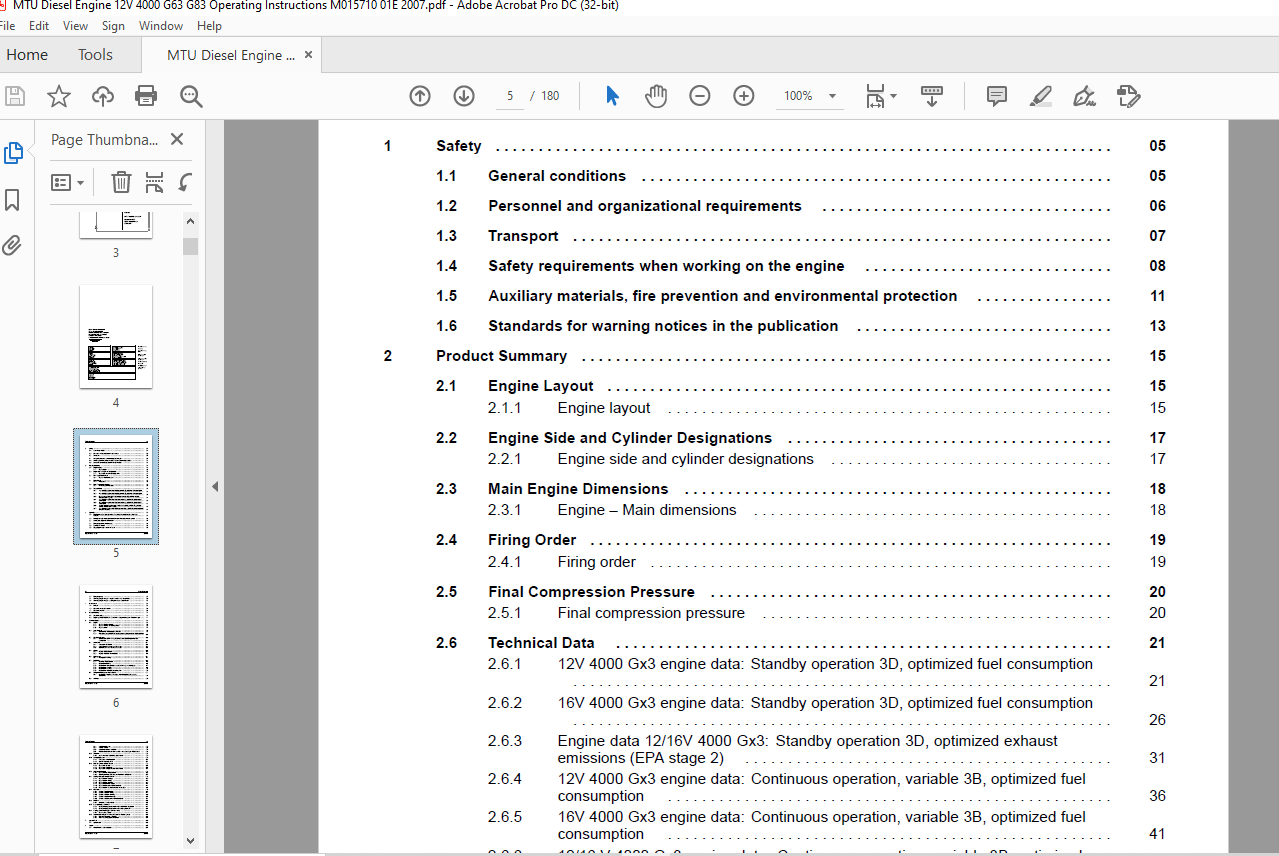Open the View menu

coord(75,26)
